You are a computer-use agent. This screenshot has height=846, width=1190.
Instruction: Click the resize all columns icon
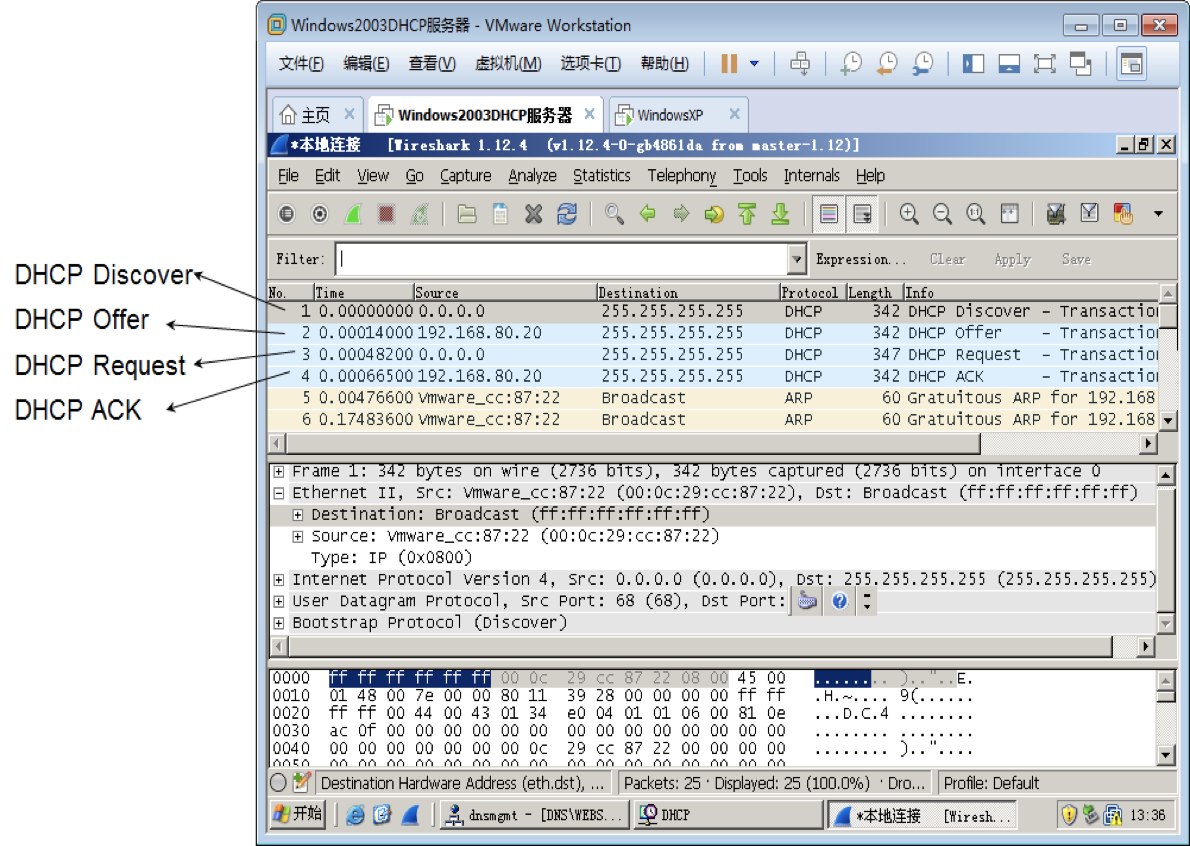coord(1009,215)
